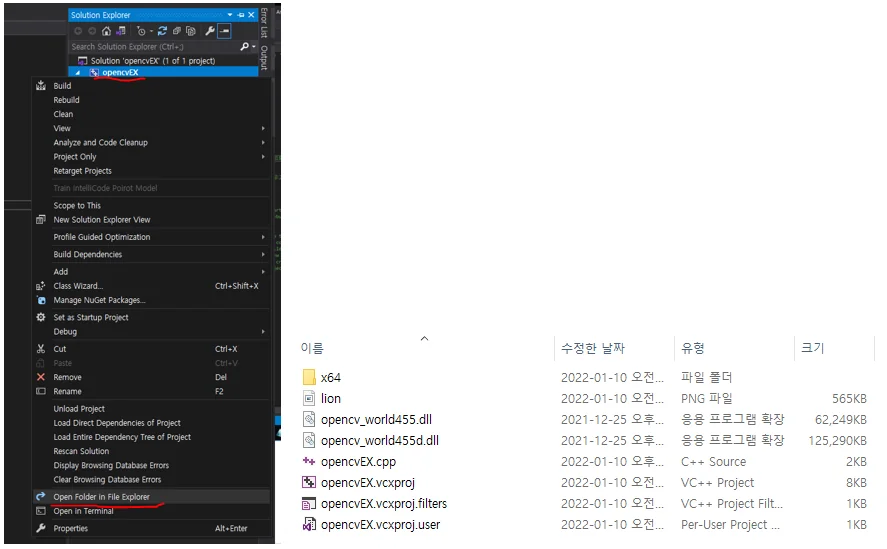Open Properties wrench icon in Solution Explorer toolbar
Viewport: 887px width, 549px height.
pos(210,31)
